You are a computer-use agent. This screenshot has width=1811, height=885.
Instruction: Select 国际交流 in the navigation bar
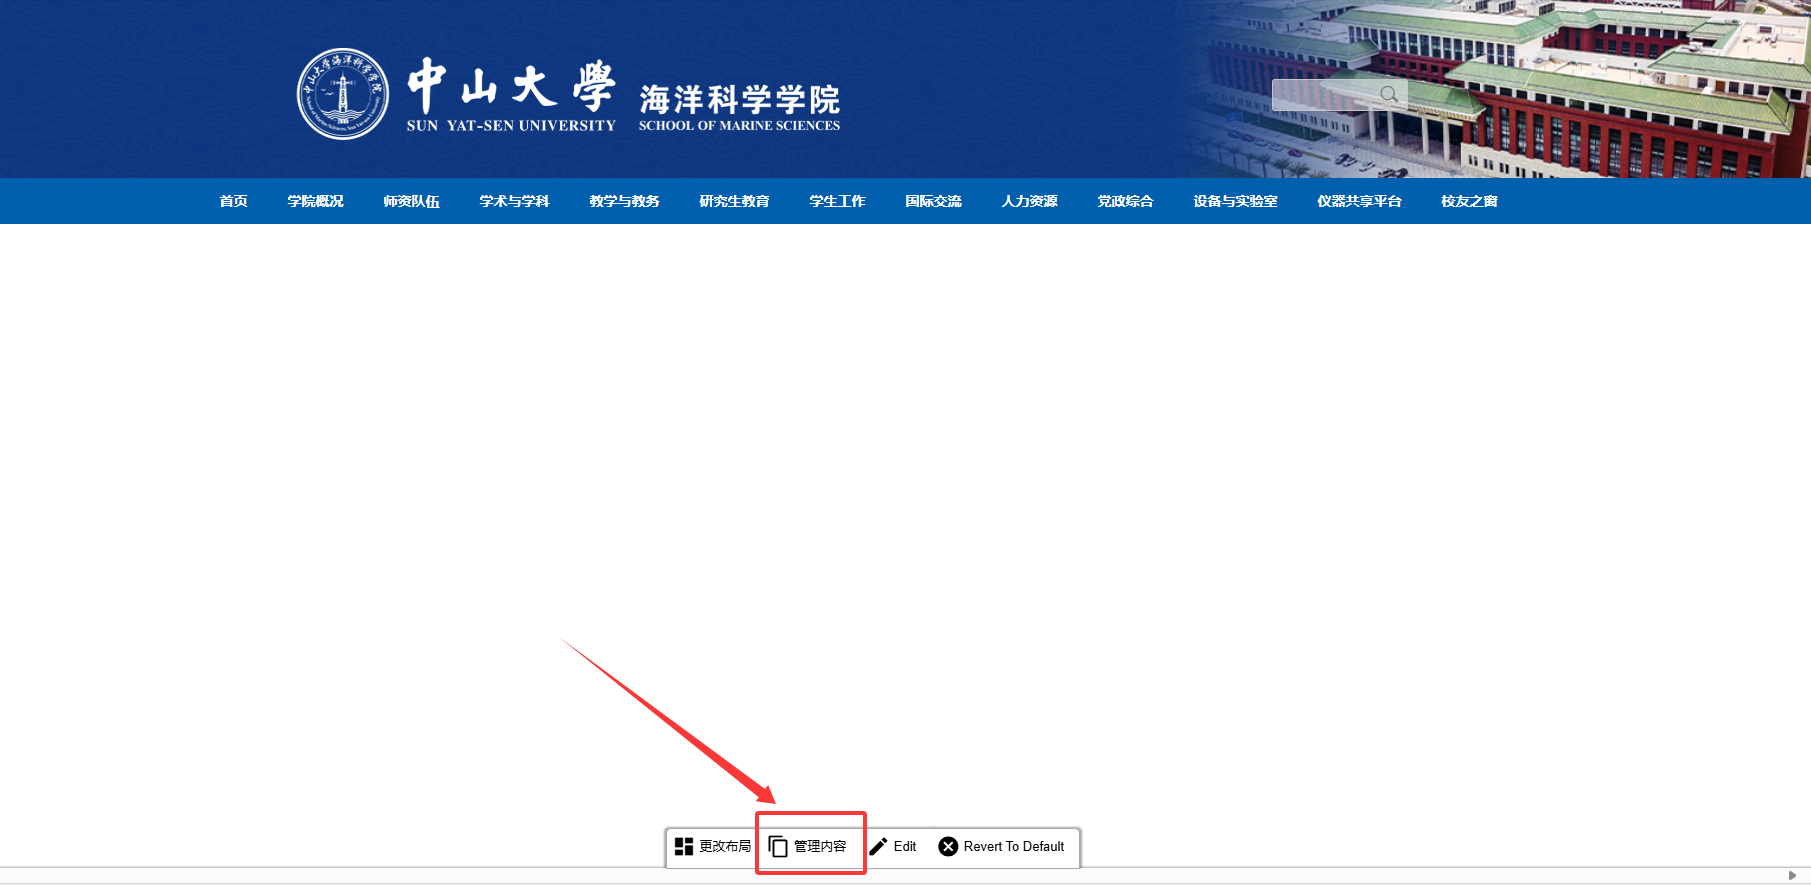pyautogui.click(x=933, y=201)
